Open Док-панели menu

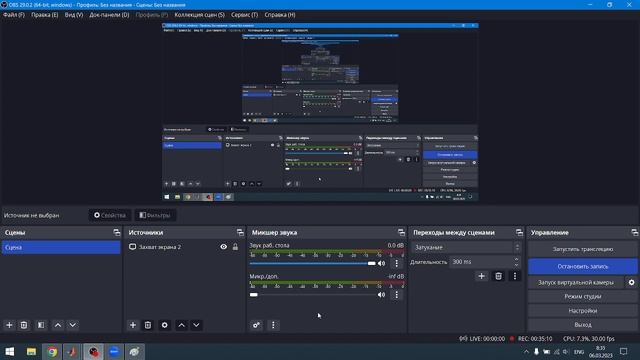pos(109,15)
